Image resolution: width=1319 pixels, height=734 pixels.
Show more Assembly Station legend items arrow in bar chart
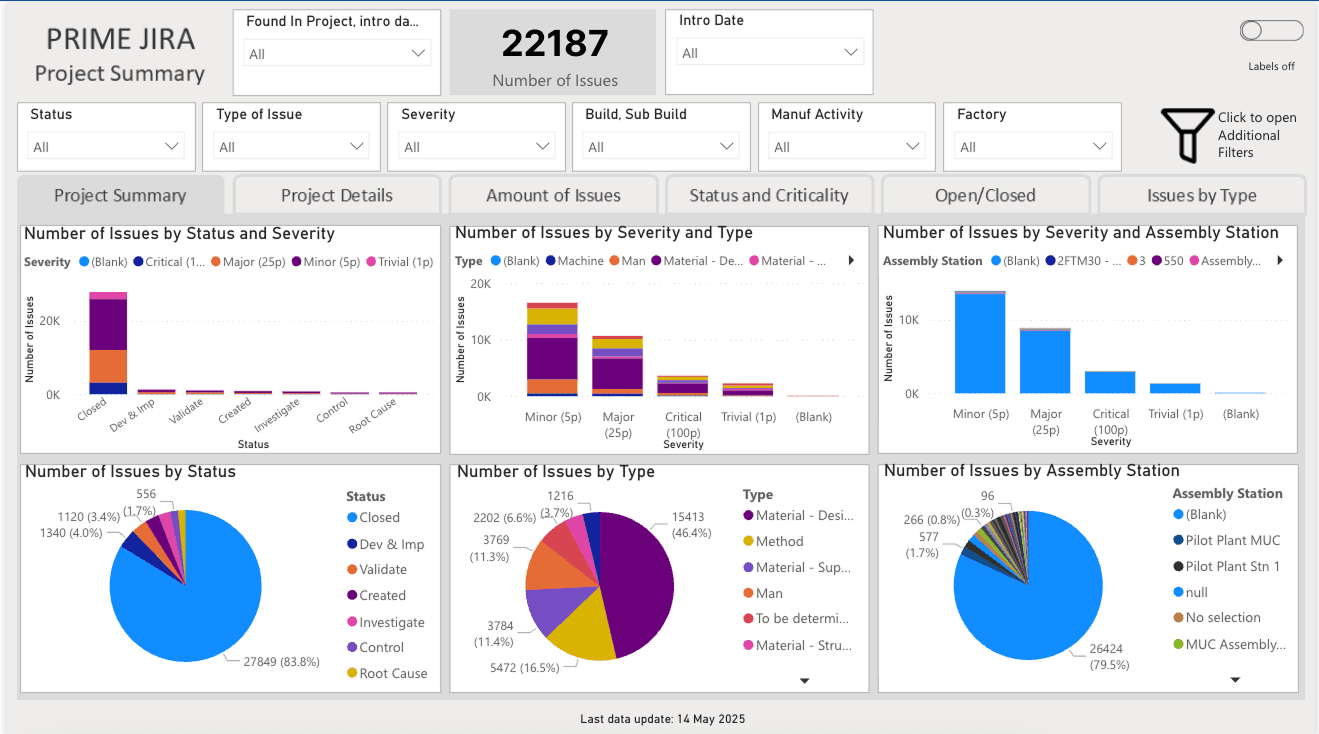[x=1279, y=261]
